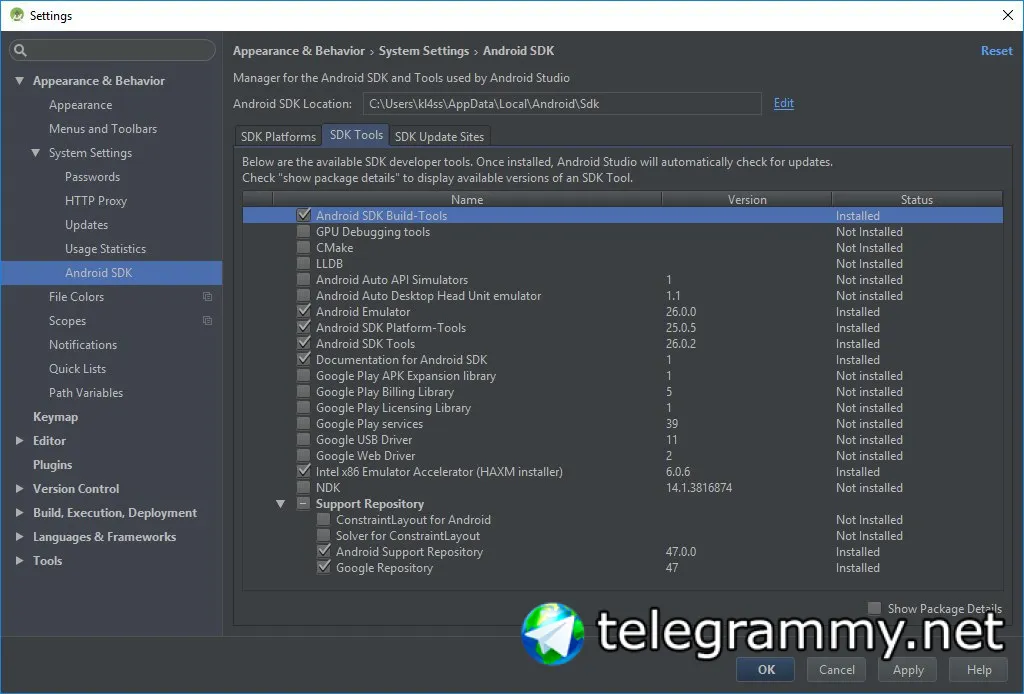Image resolution: width=1024 pixels, height=694 pixels.
Task: Select HTTP Proxy settings
Action: click(96, 200)
